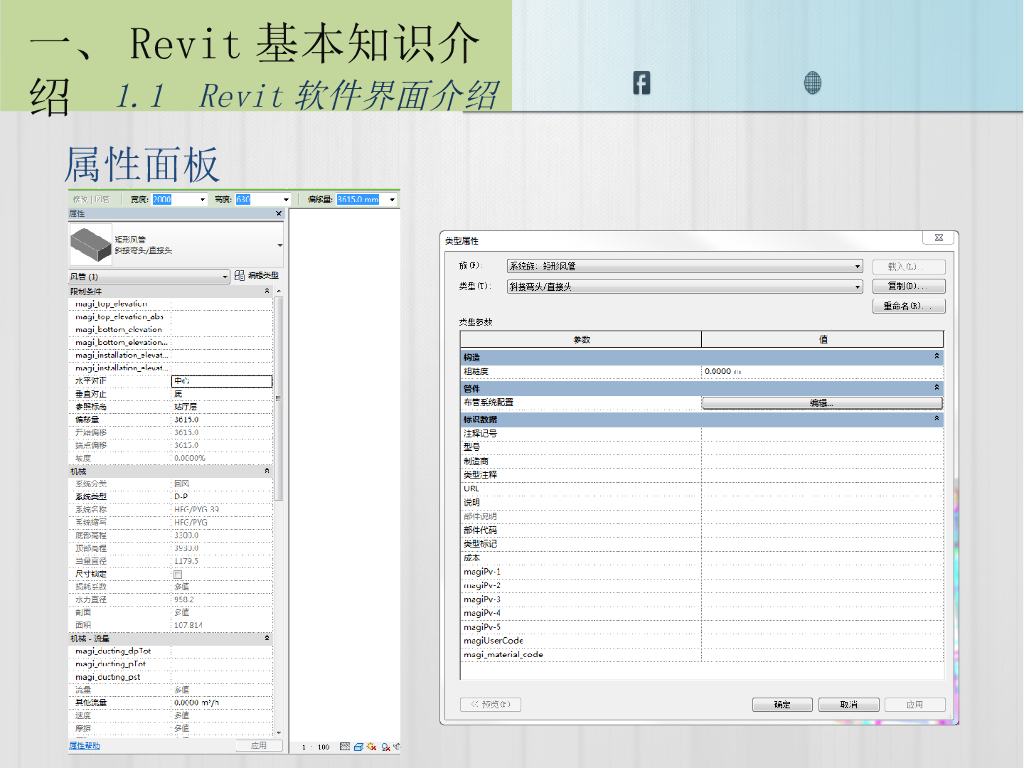Click the rectangular duct type preview thumbnail
The image size is (1024, 768).
90,243
